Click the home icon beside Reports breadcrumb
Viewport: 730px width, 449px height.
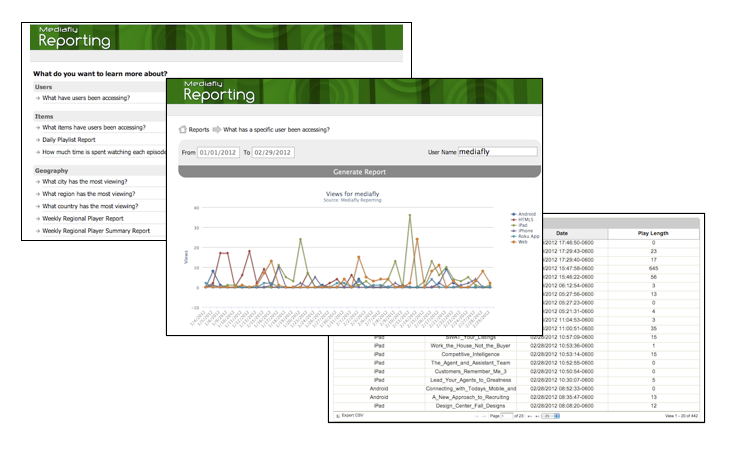[x=182, y=129]
